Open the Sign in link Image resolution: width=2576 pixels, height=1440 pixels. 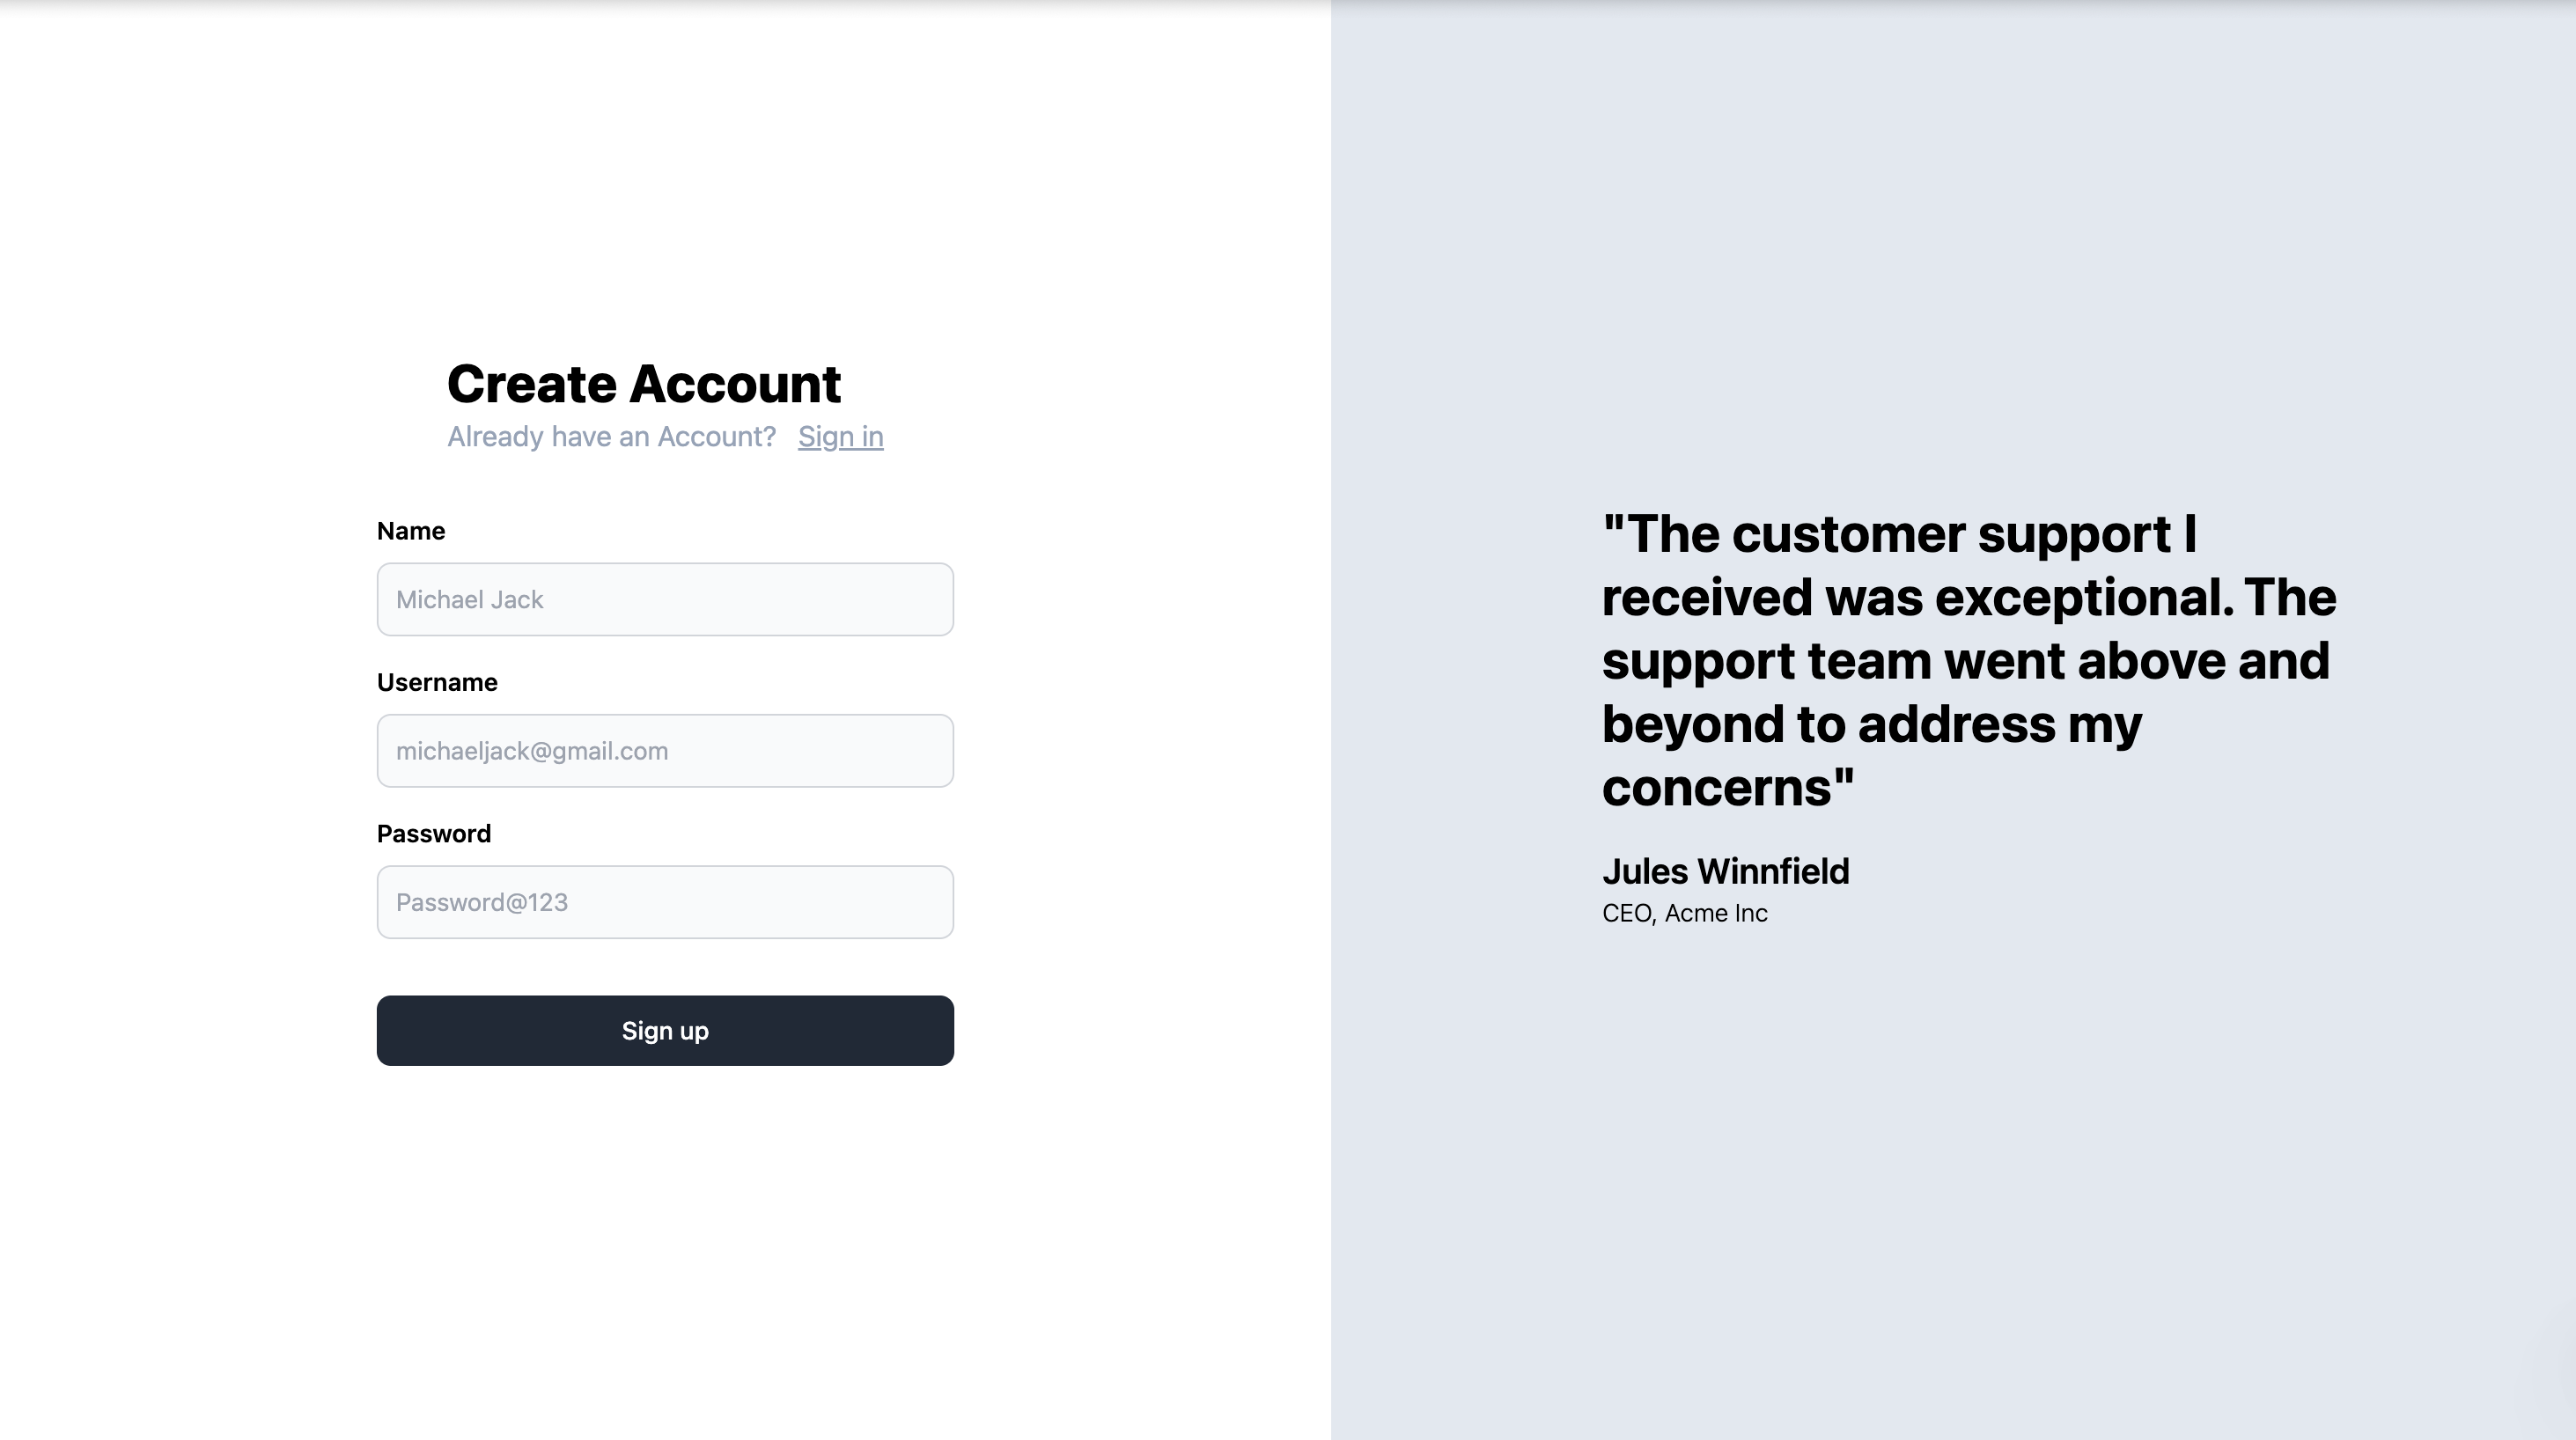click(840, 437)
